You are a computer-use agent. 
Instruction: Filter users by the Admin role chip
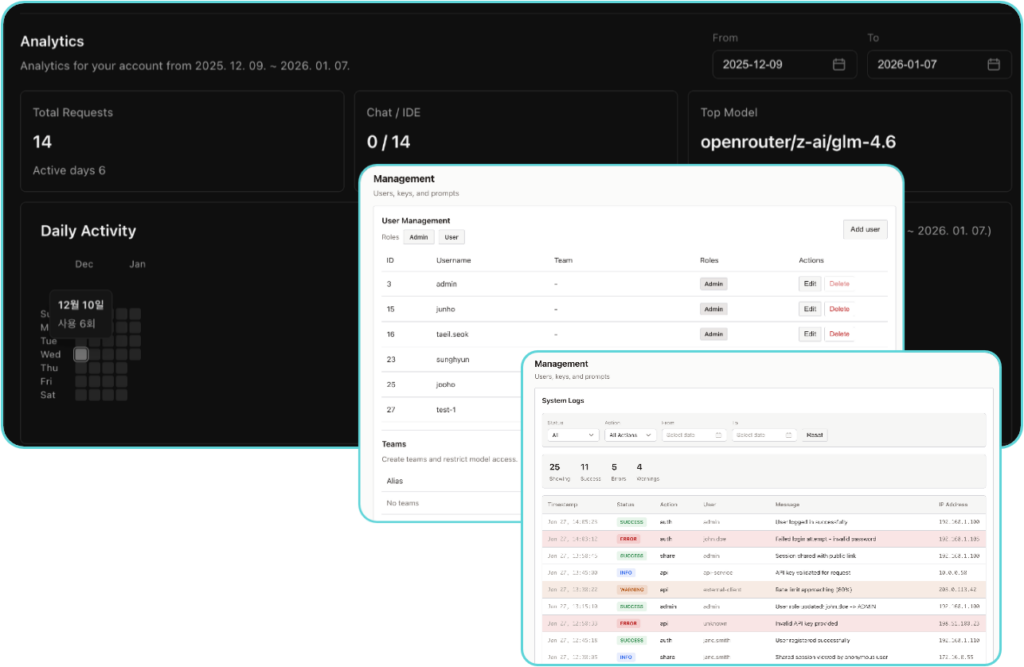click(x=419, y=237)
